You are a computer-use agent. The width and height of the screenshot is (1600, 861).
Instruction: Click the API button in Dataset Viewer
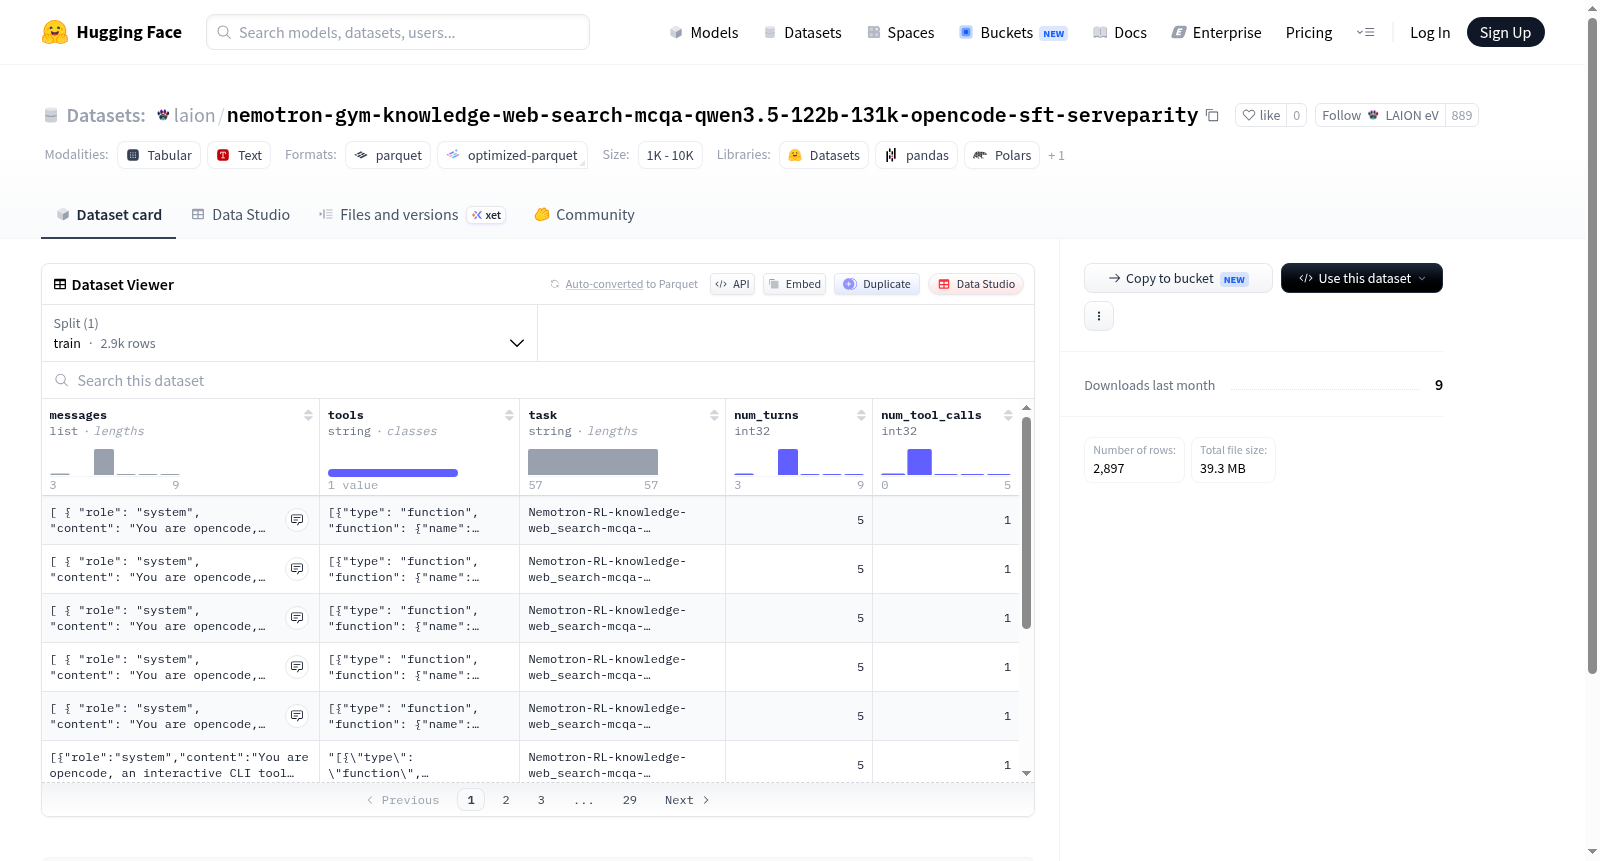(732, 284)
